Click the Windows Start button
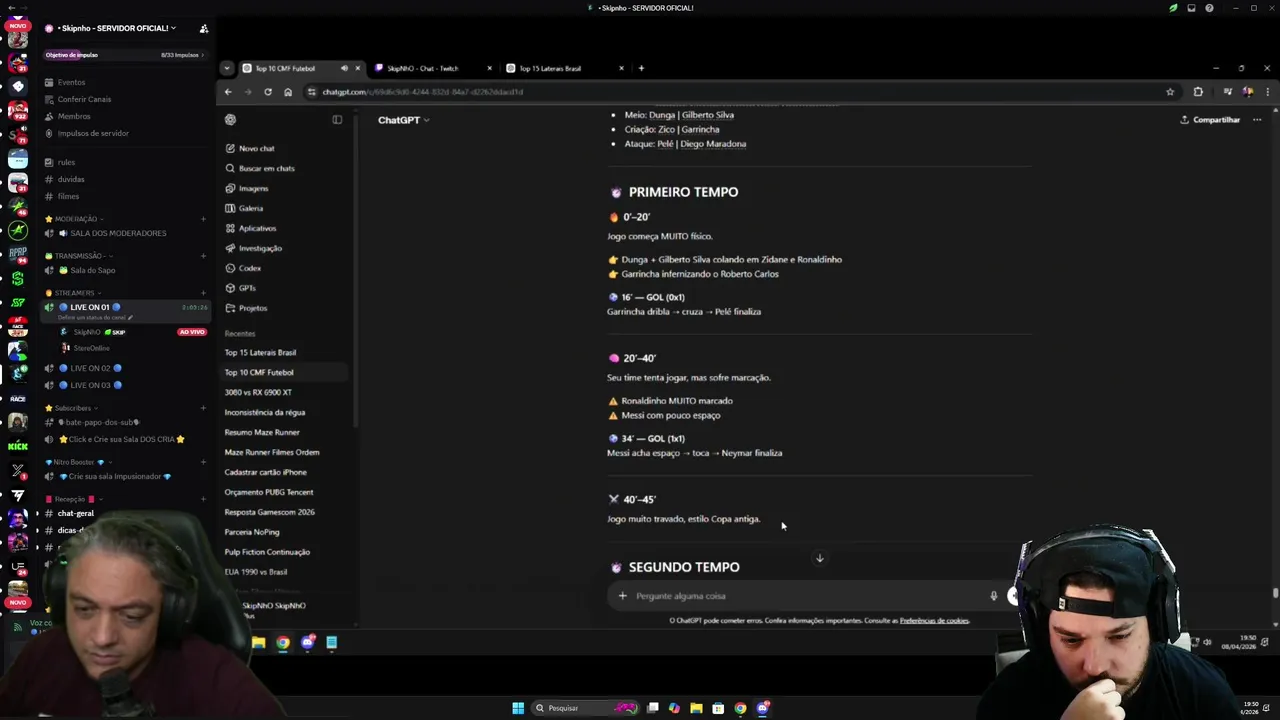 [x=518, y=708]
